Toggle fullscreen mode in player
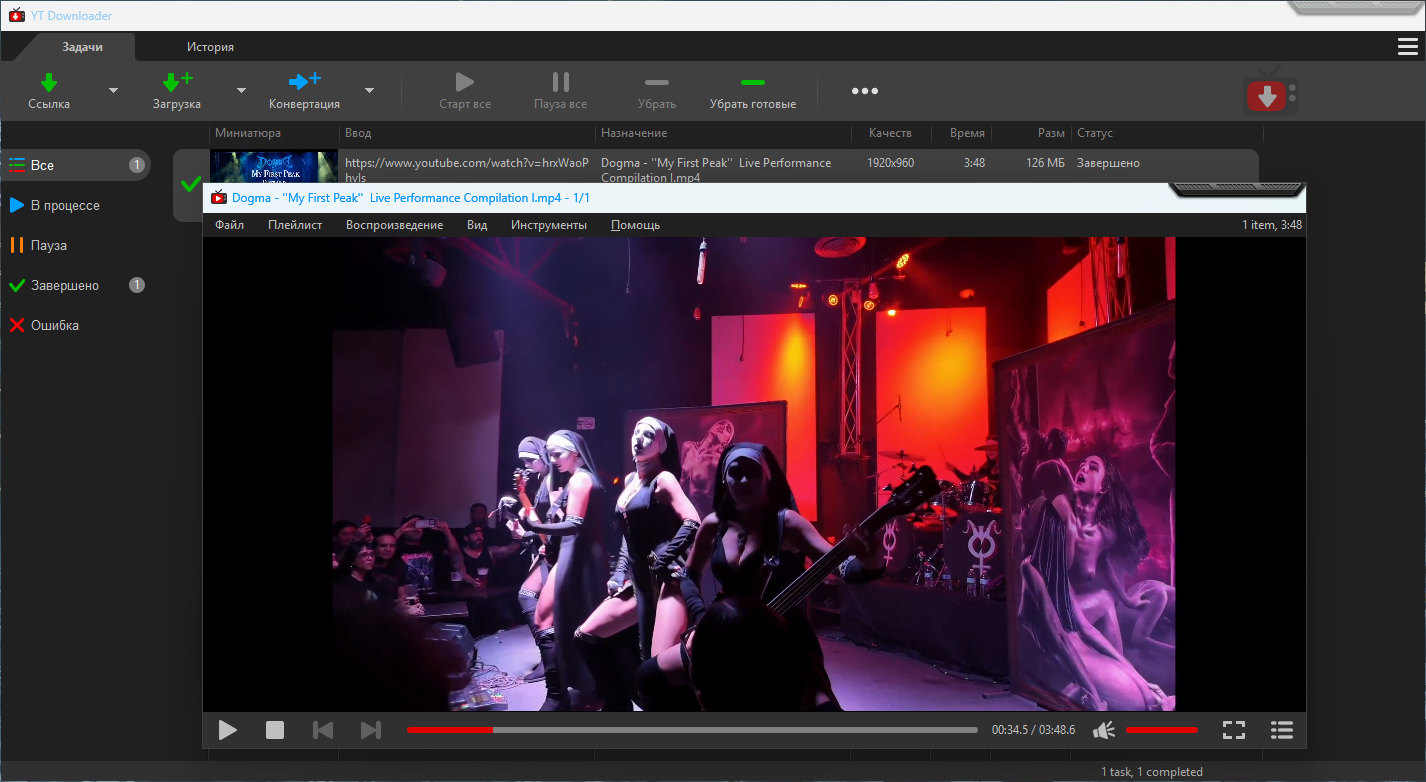Screen dimensions: 1426x782 [1234, 730]
